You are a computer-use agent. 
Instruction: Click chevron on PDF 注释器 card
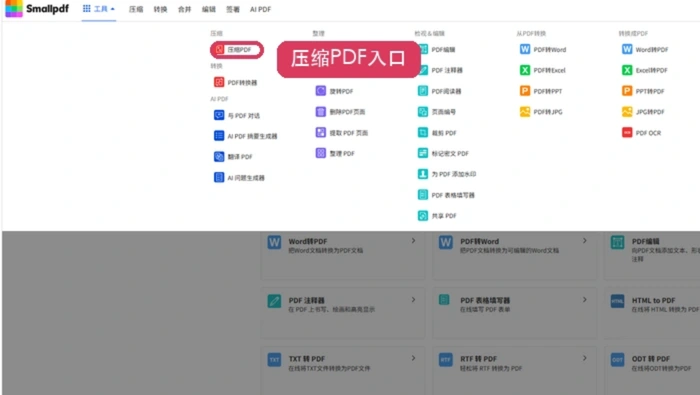[x=413, y=299]
